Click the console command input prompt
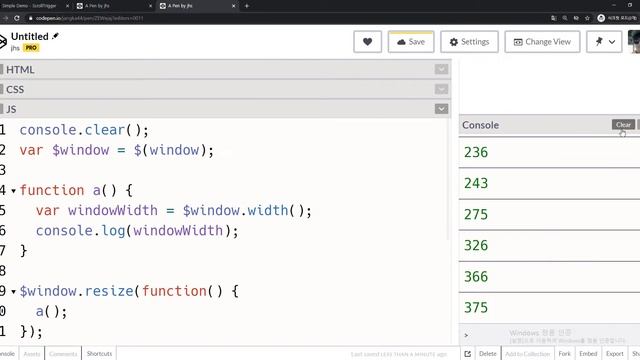The image size is (640, 360). click(549, 335)
